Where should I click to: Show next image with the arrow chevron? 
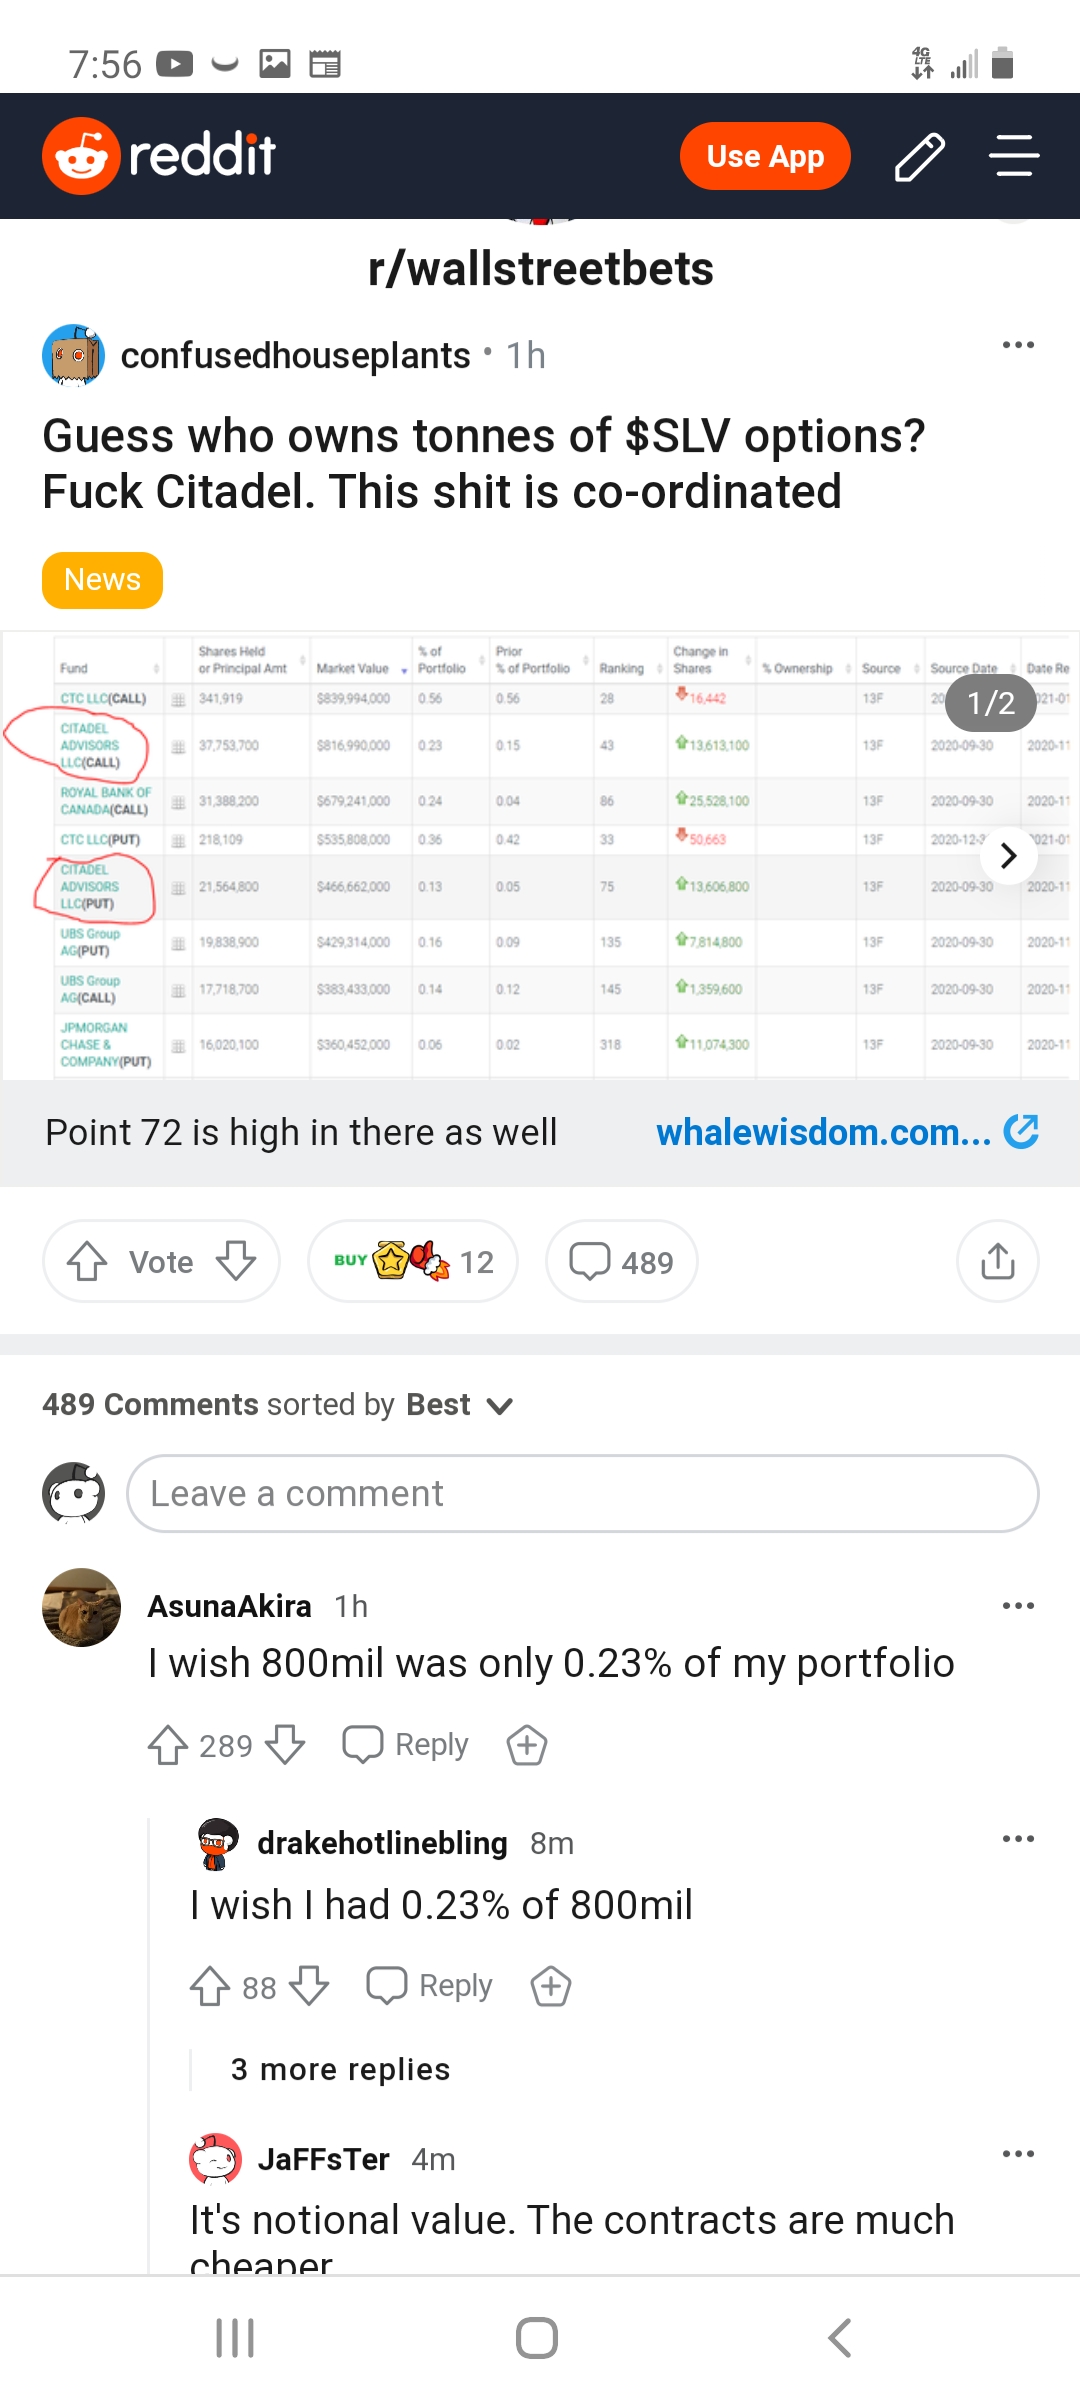[1008, 856]
